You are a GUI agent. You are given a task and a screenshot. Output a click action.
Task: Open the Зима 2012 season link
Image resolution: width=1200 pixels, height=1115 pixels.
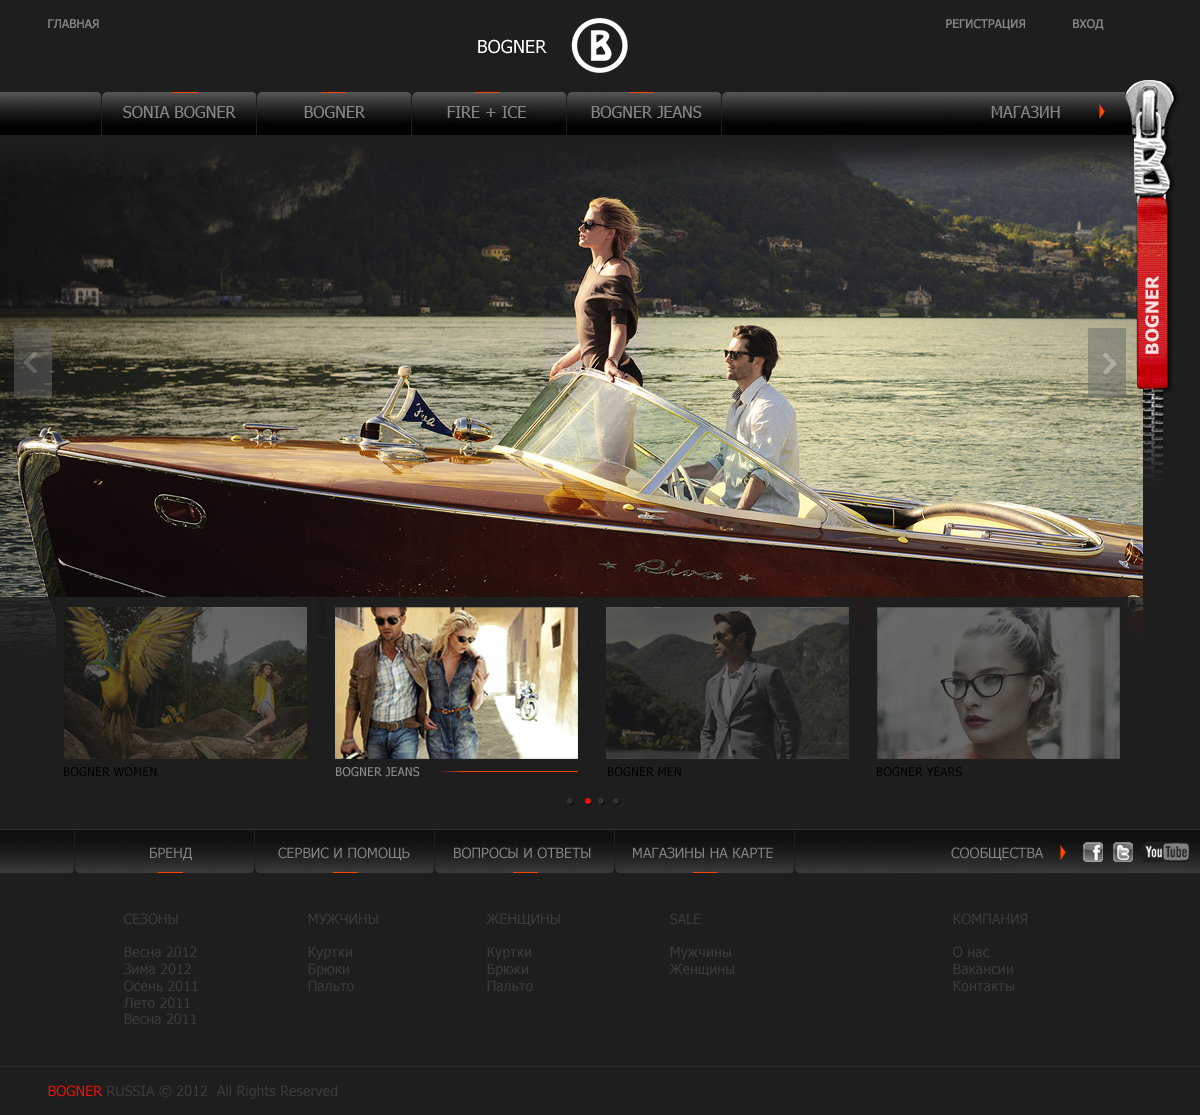(157, 969)
